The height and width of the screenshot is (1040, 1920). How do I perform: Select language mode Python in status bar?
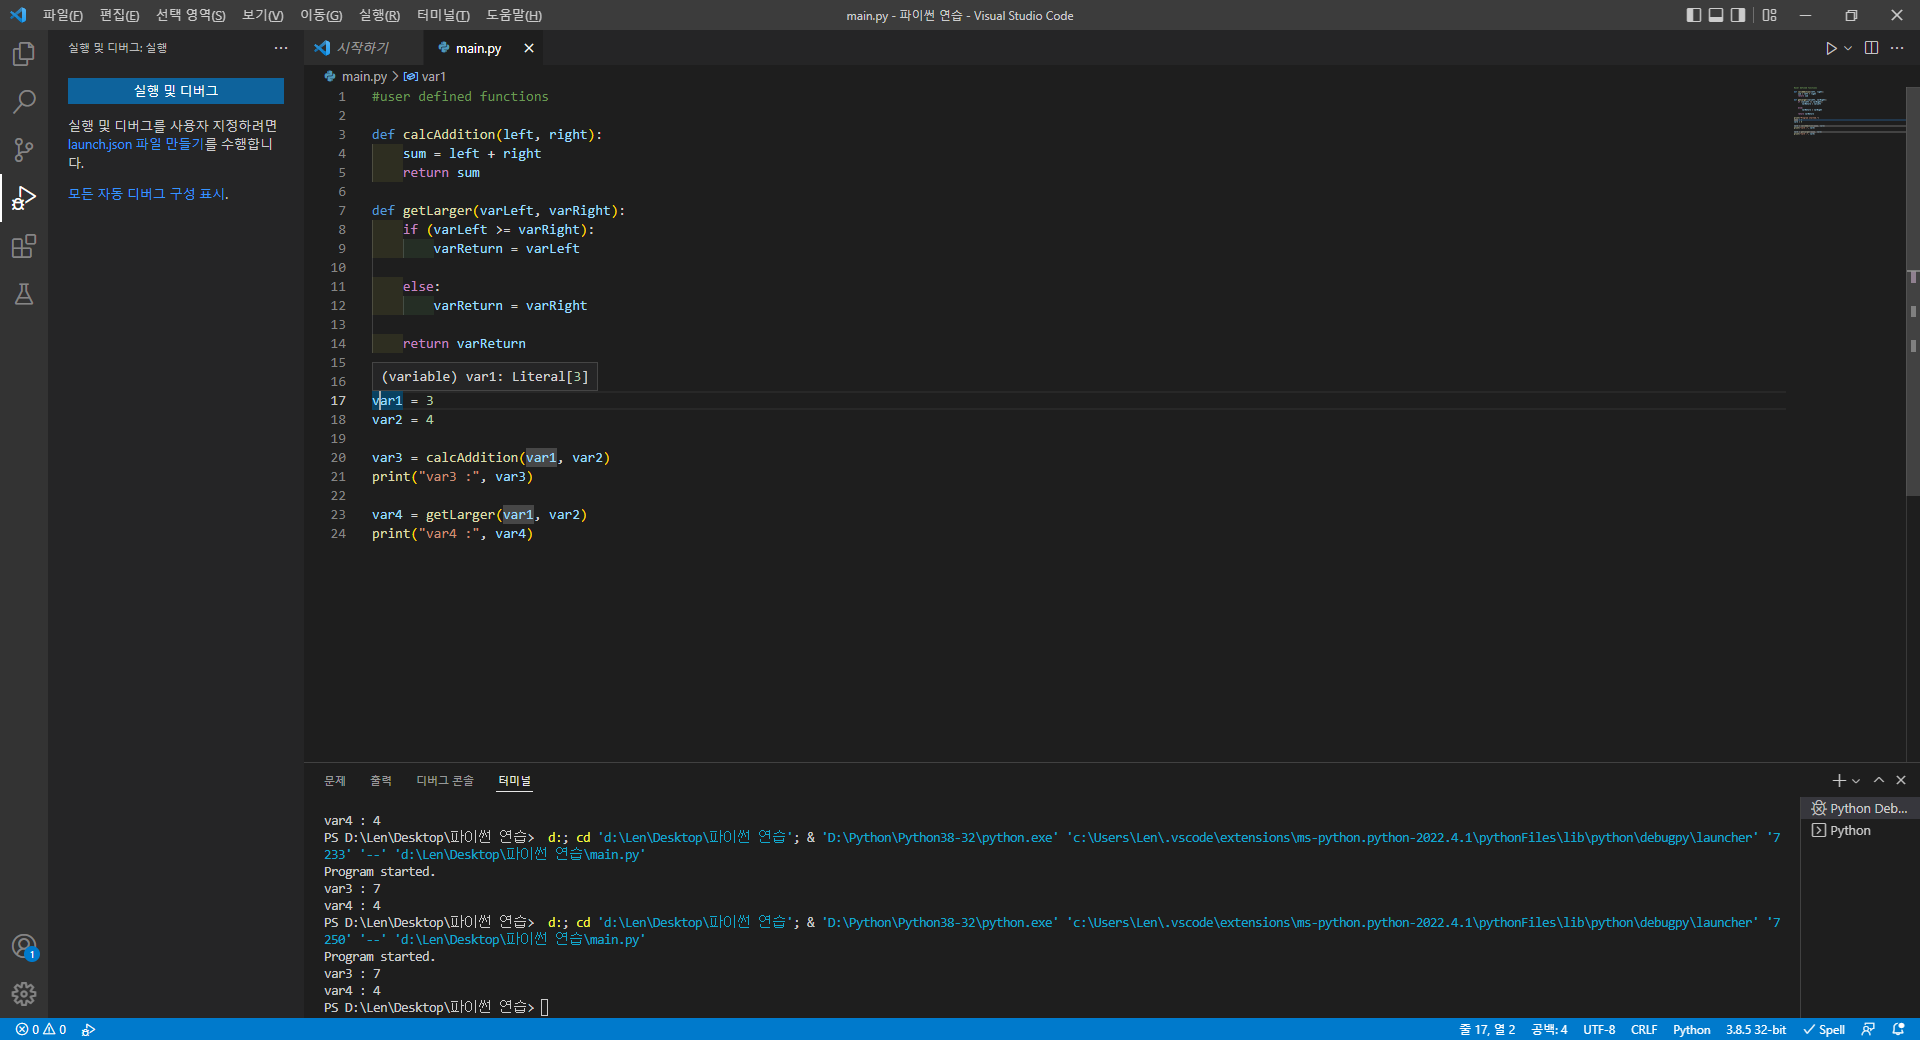pos(1692,1029)
